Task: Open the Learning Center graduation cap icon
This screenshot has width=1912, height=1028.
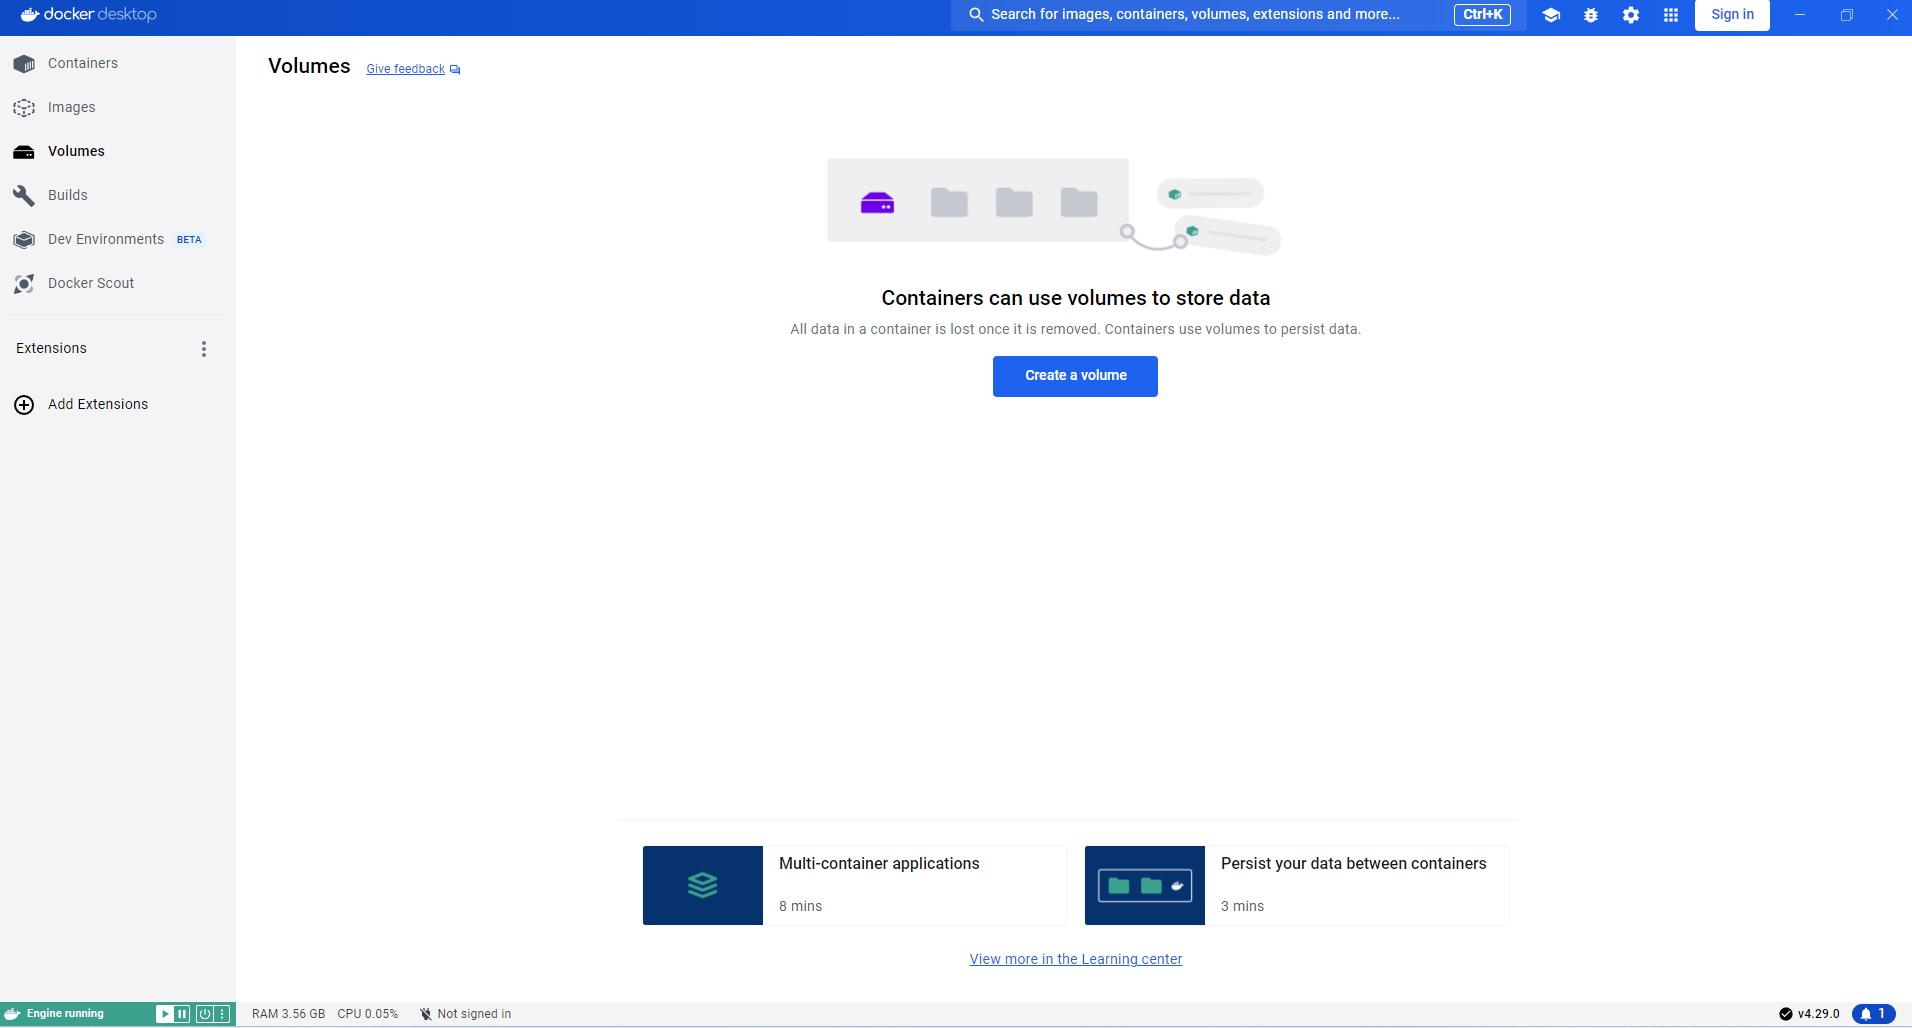Action: 1551,15
